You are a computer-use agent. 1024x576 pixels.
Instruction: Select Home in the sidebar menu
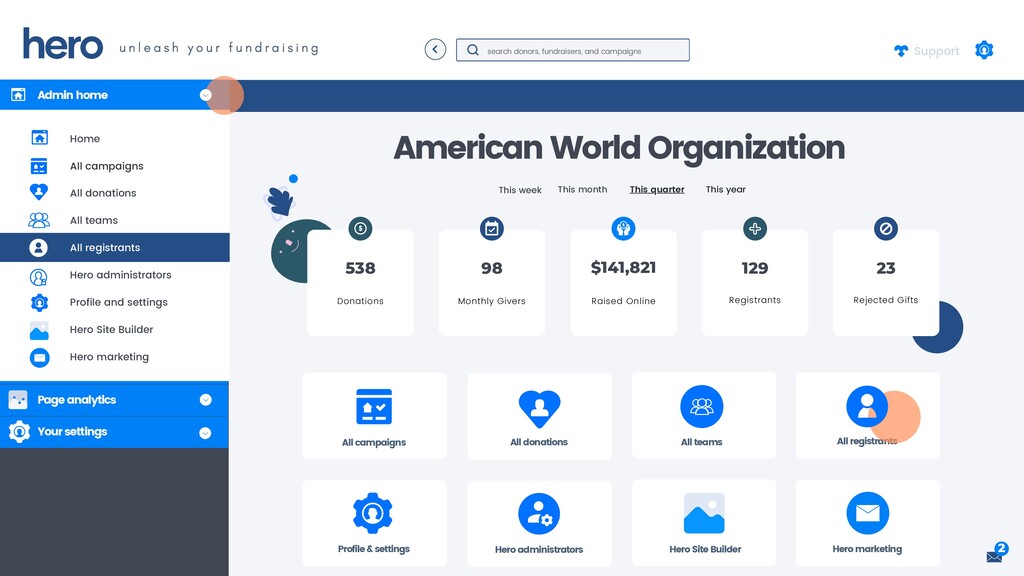click(85, 138)
